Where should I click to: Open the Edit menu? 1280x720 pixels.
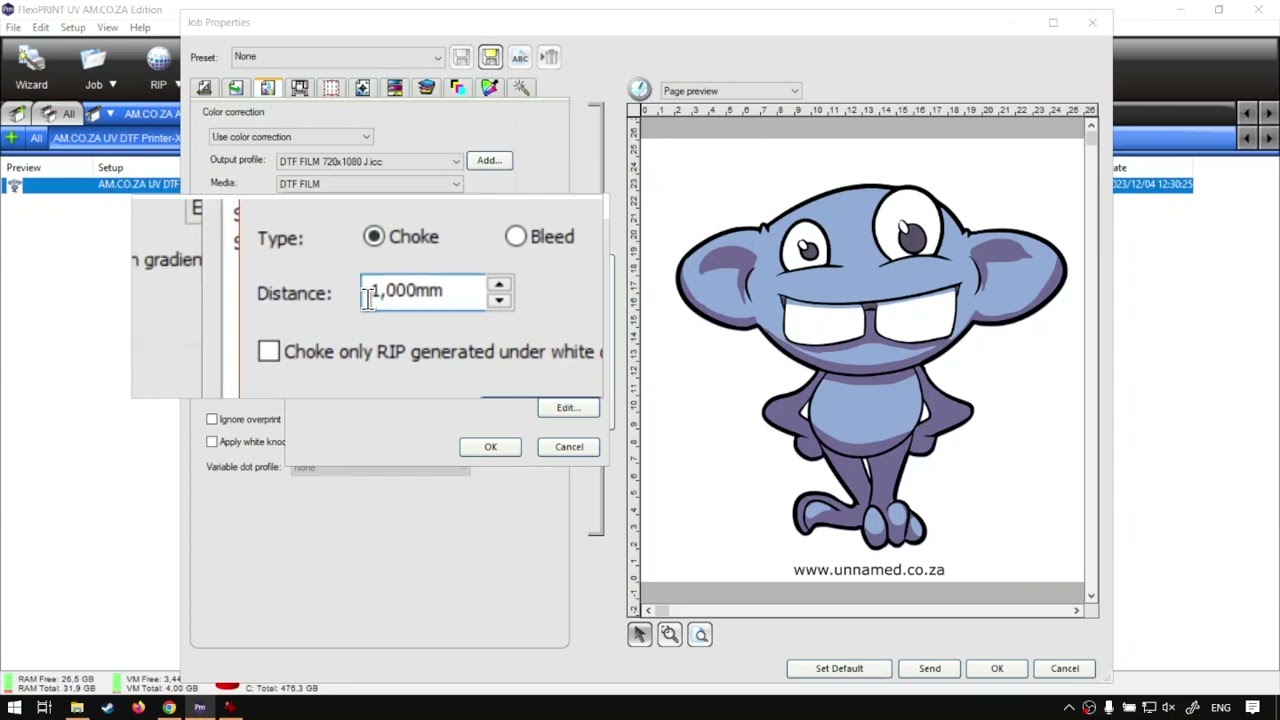coord(40,27)
